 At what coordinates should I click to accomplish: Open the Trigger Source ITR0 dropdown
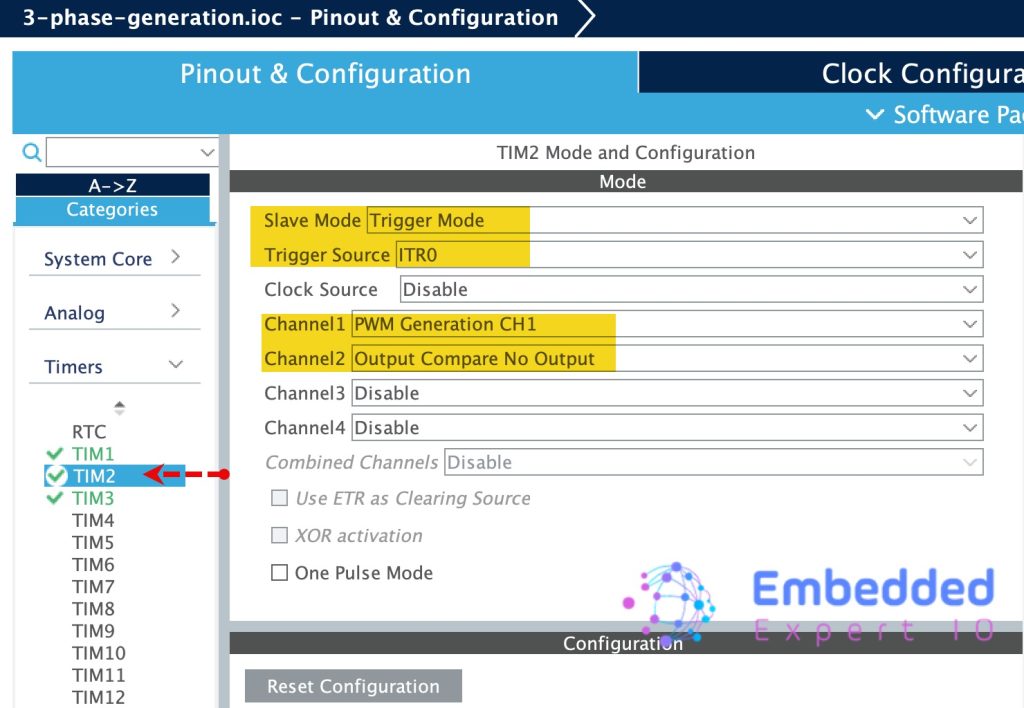(x=689, y=255)
